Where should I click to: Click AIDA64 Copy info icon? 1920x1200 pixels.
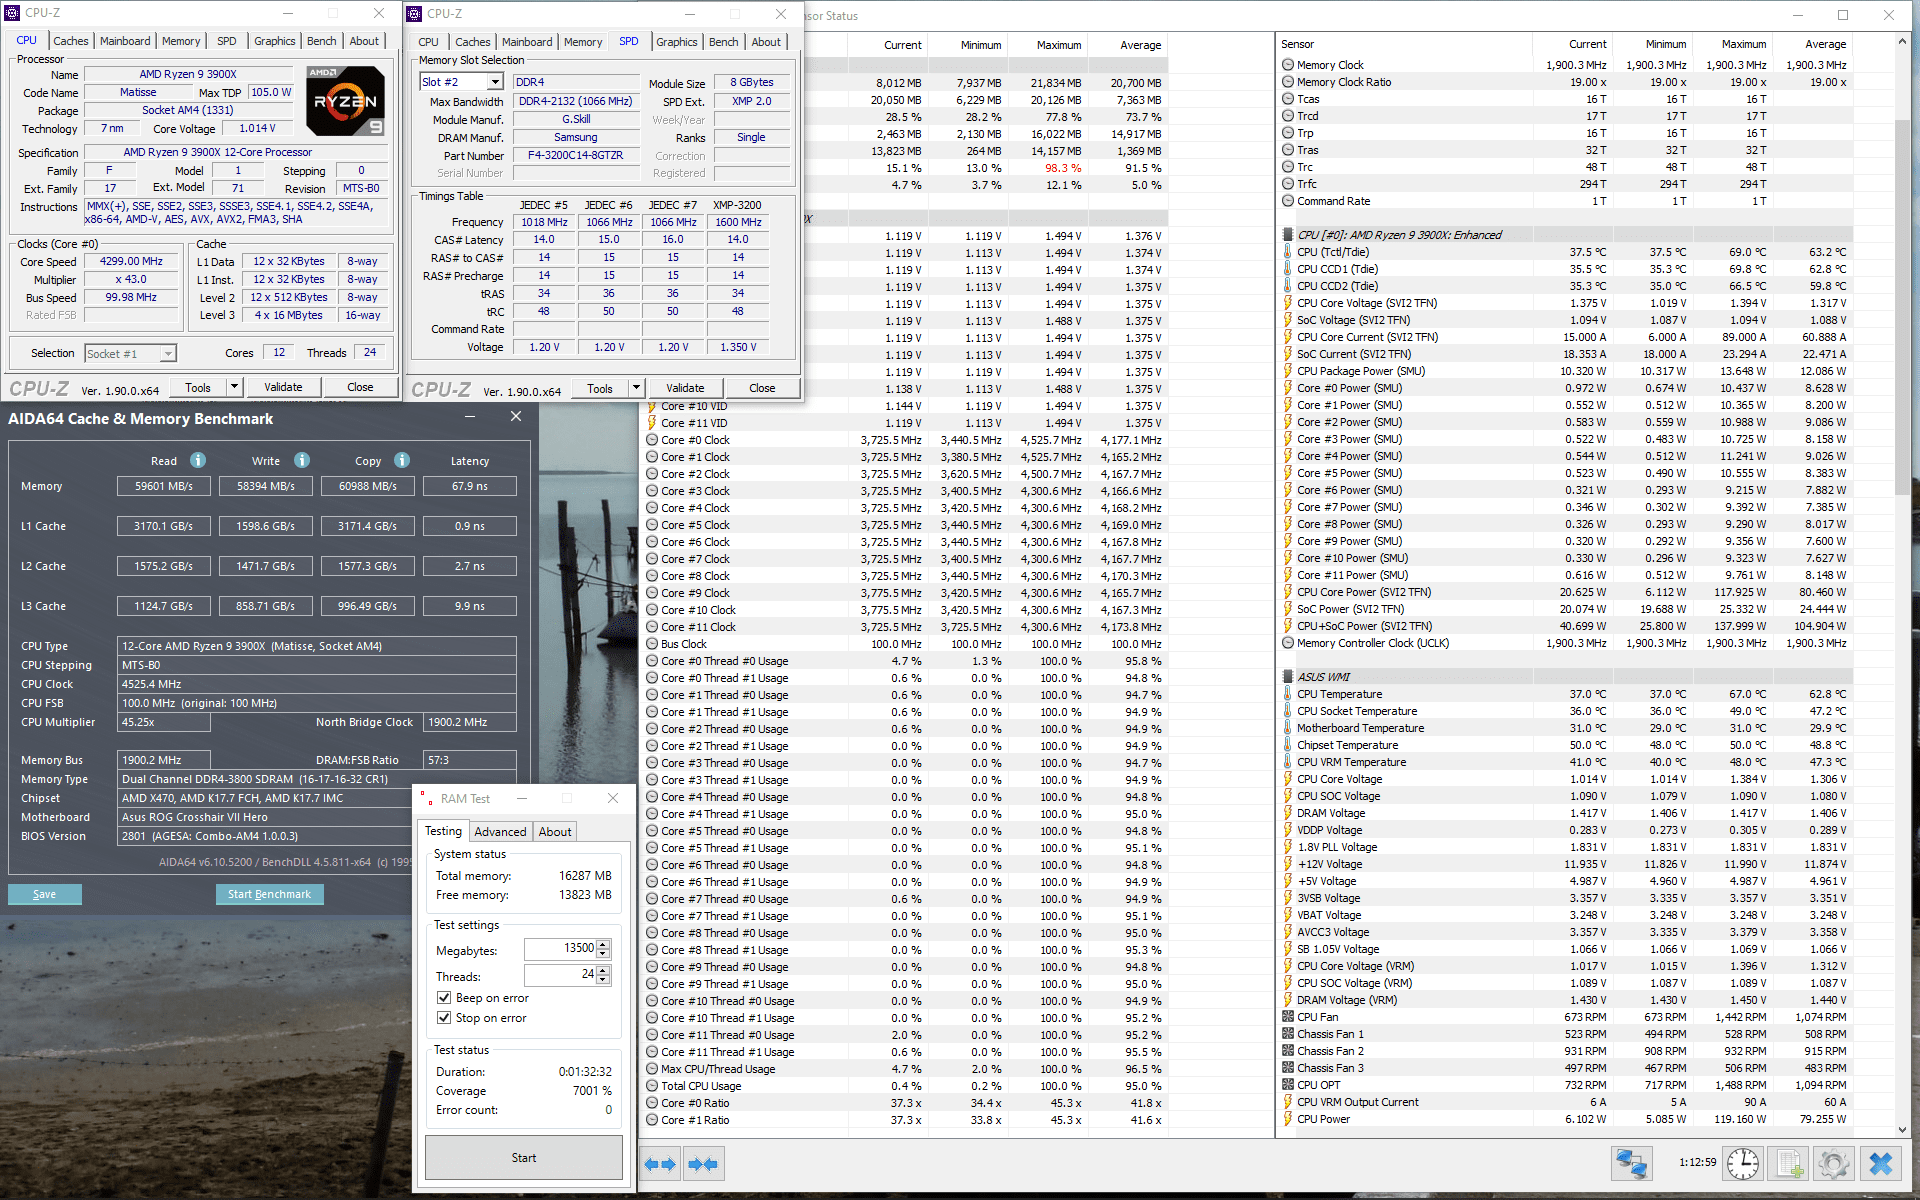coord(402,460)
